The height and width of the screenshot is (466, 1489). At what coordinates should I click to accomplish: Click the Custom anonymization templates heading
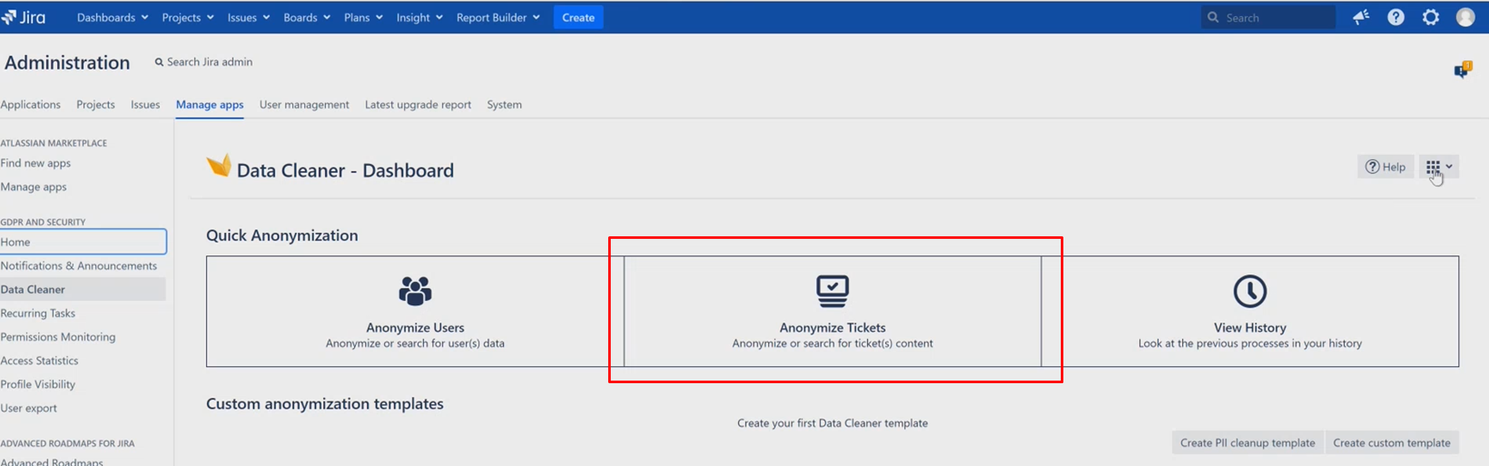coord(325,404)
